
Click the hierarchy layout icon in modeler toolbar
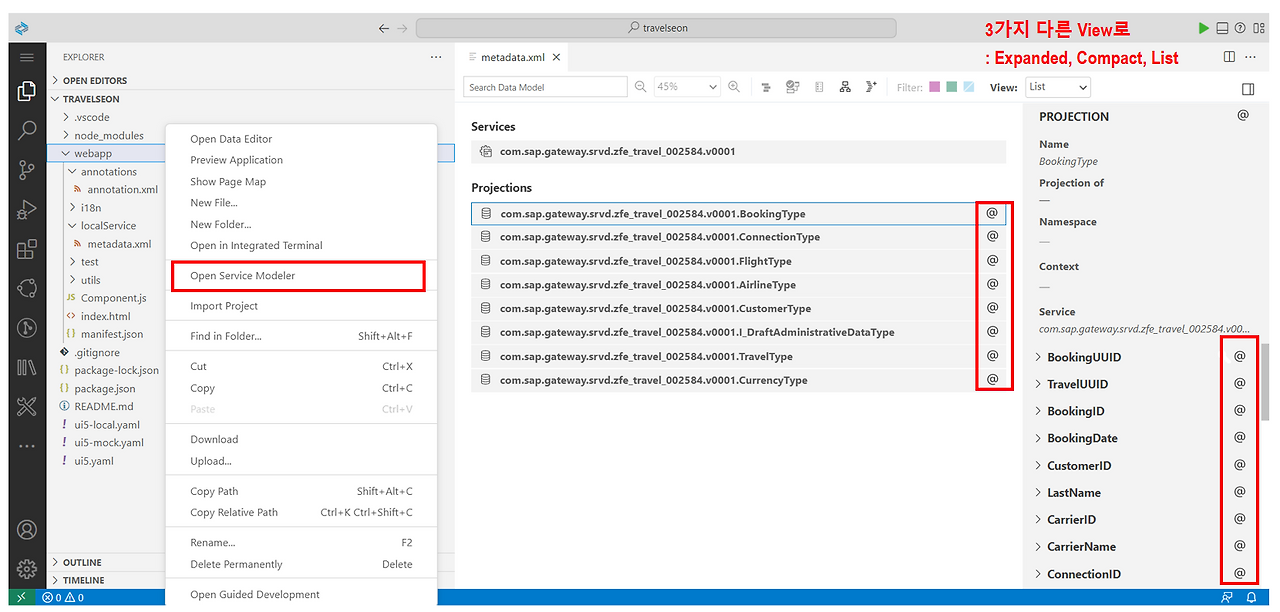(x=845, y=87)
